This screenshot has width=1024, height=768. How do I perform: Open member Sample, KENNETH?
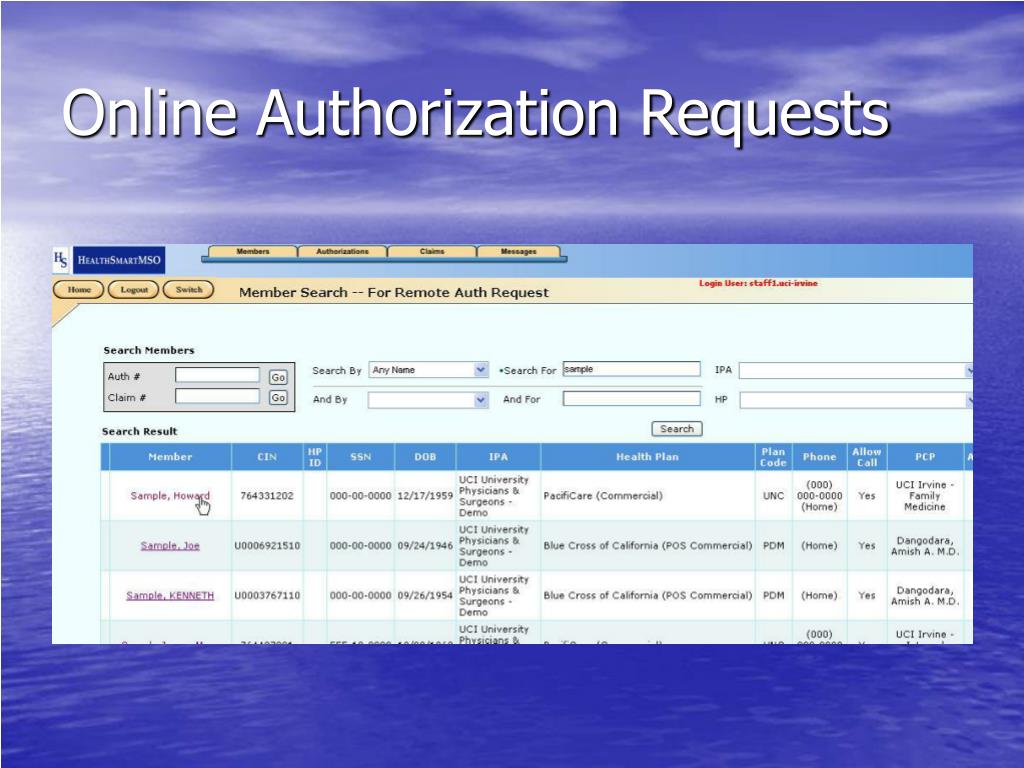pyautogui.click(x=170, y=596)
